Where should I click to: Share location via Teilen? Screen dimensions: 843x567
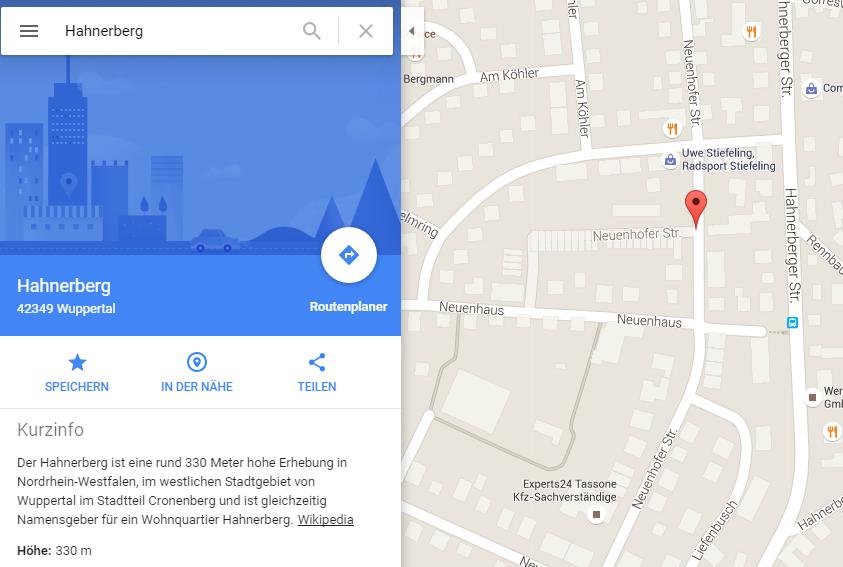click(x=317, y=372)
